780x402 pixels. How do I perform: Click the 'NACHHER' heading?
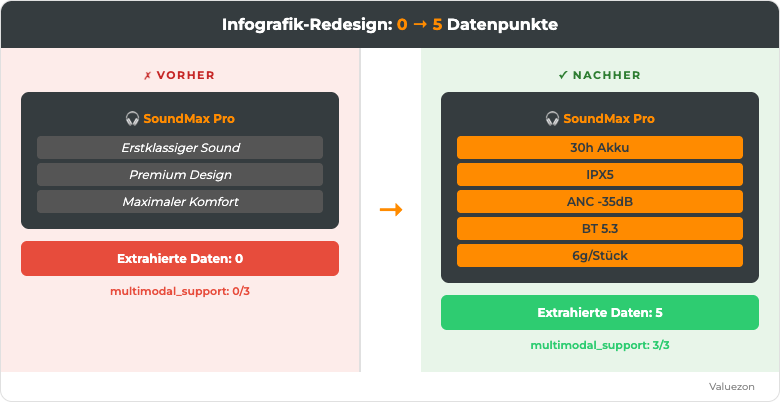pyautogui.click(x=606, y=75)
